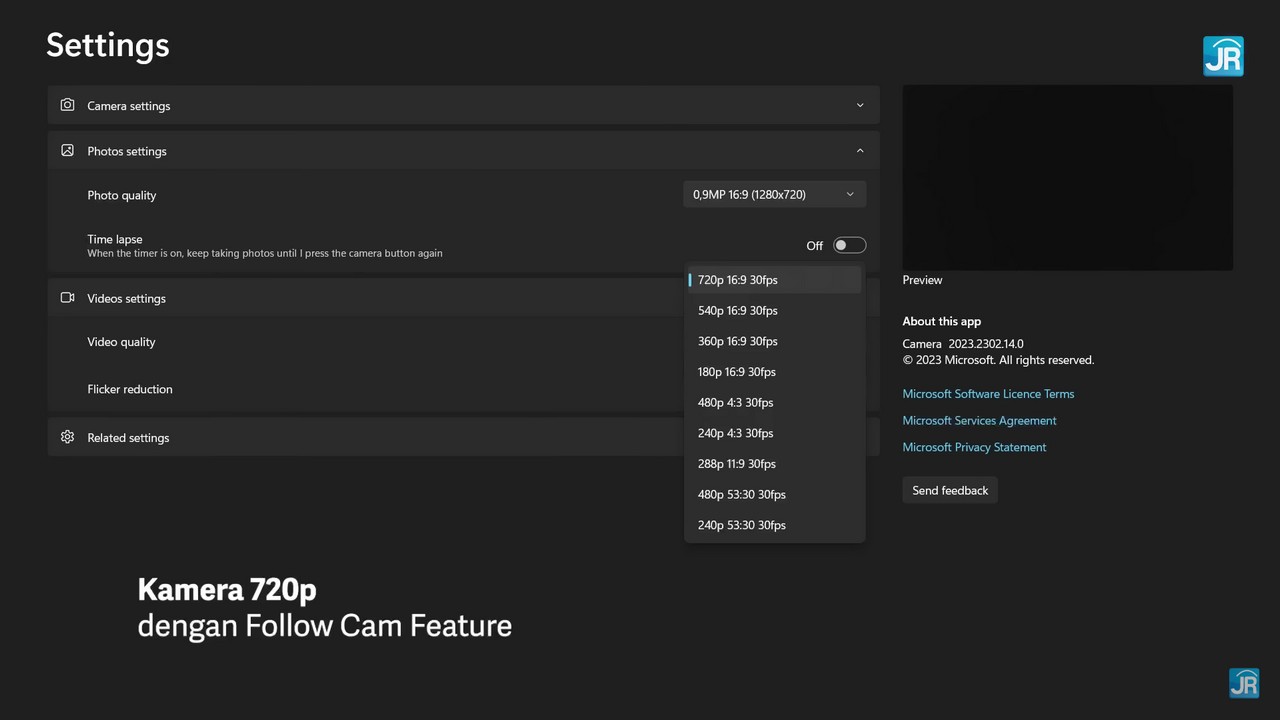The height and width of the screenshot is (720, 1280).
Task: Expand the Camera settings section
Action: coord(859,105)
